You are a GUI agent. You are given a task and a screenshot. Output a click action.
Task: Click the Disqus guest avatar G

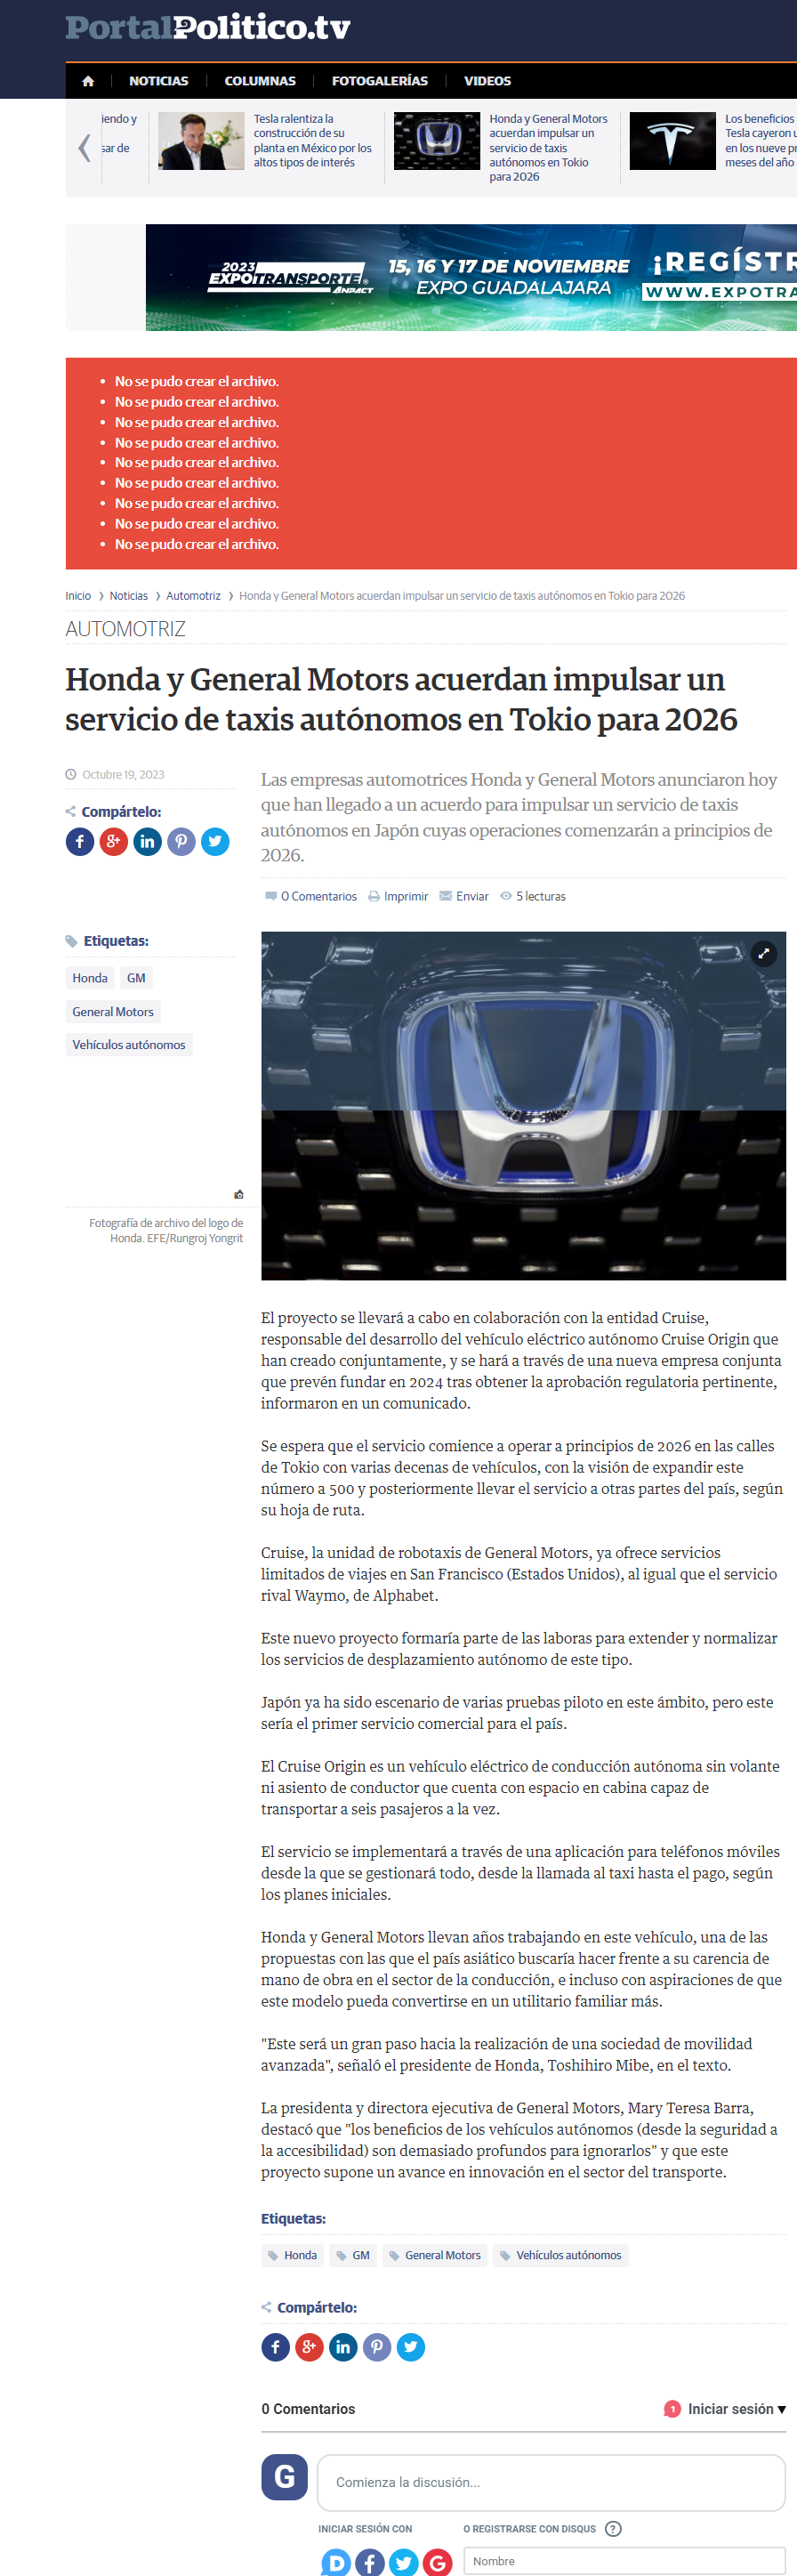285,2476
